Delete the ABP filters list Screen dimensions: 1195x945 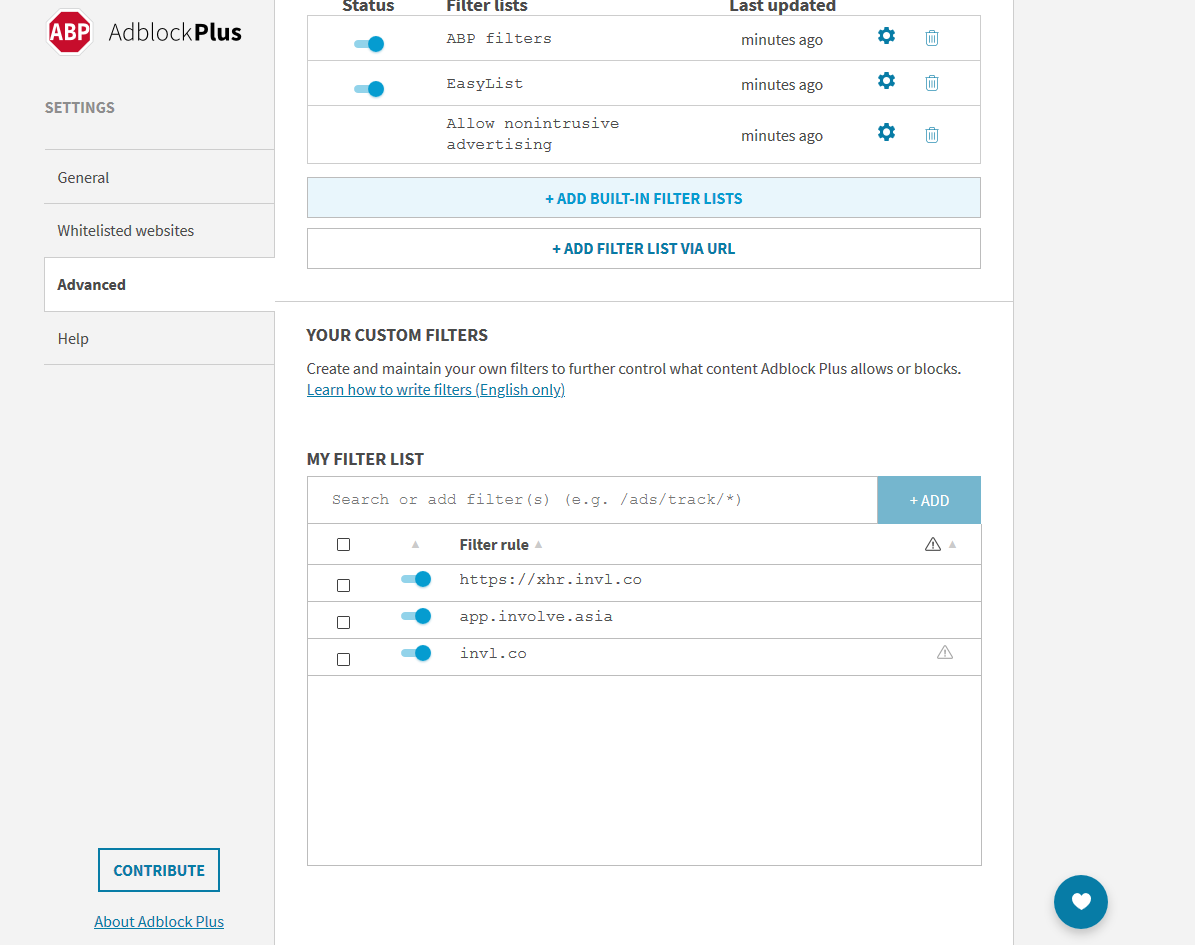[931, 37]
